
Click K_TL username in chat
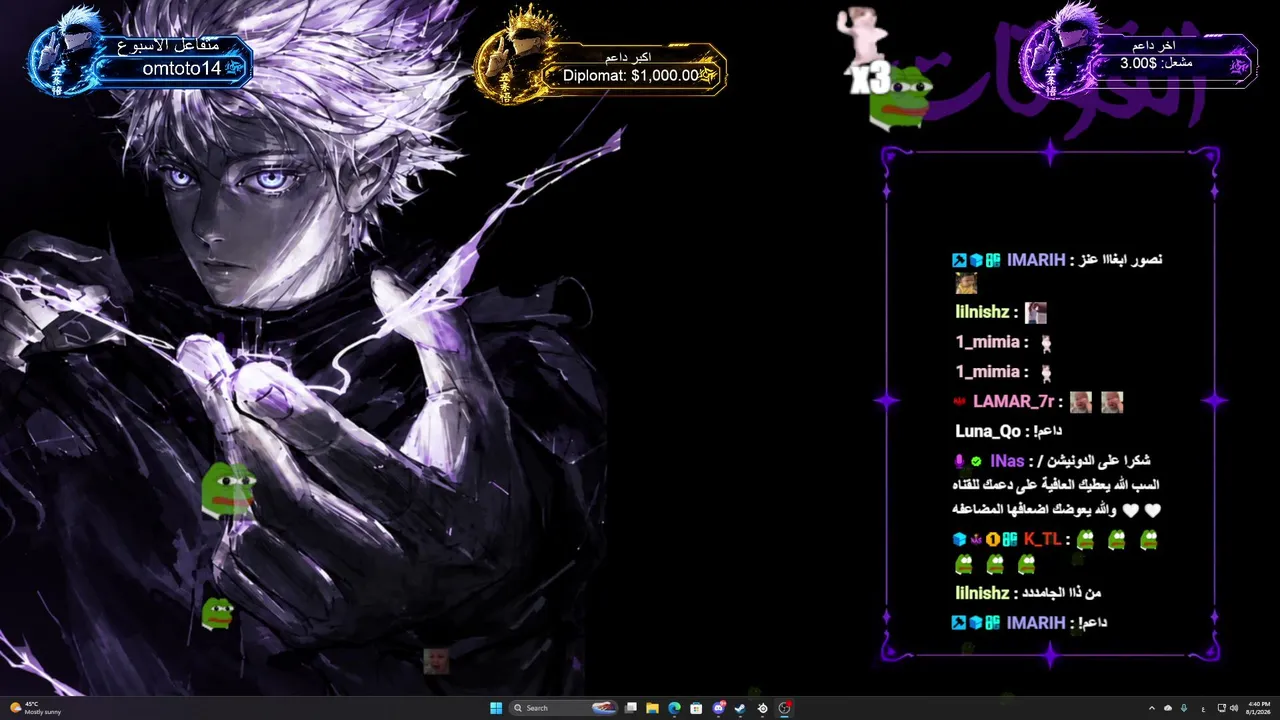coord(1042,539)
